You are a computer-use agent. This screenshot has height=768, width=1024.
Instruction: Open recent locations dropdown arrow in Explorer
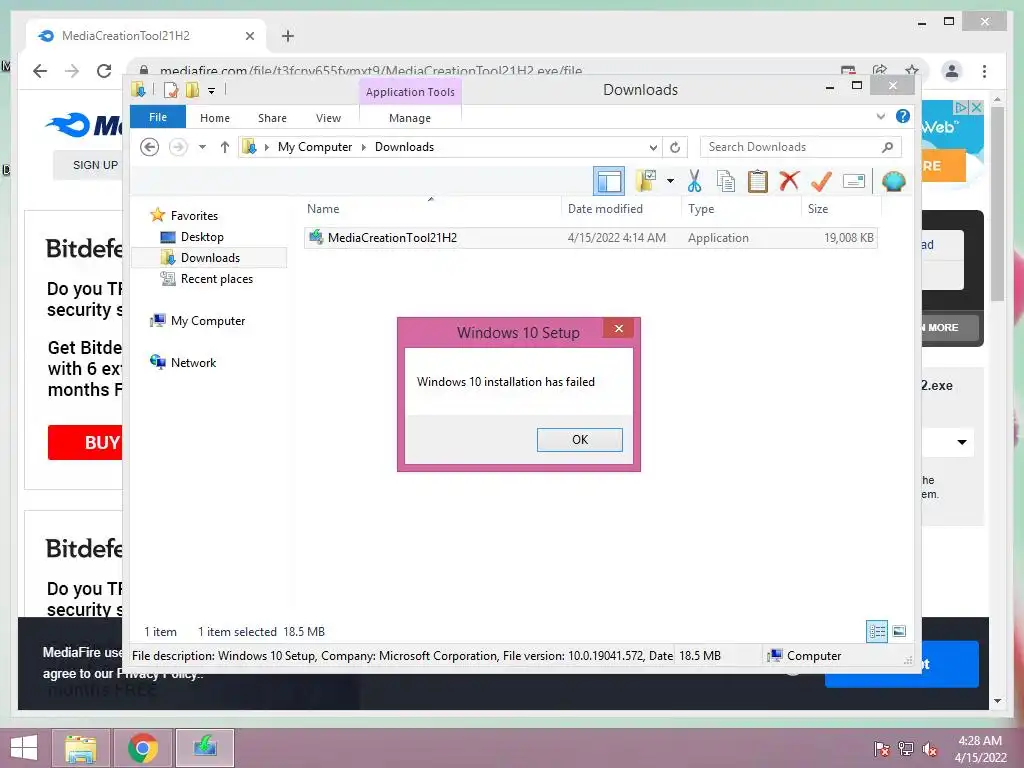pos(202,147)
